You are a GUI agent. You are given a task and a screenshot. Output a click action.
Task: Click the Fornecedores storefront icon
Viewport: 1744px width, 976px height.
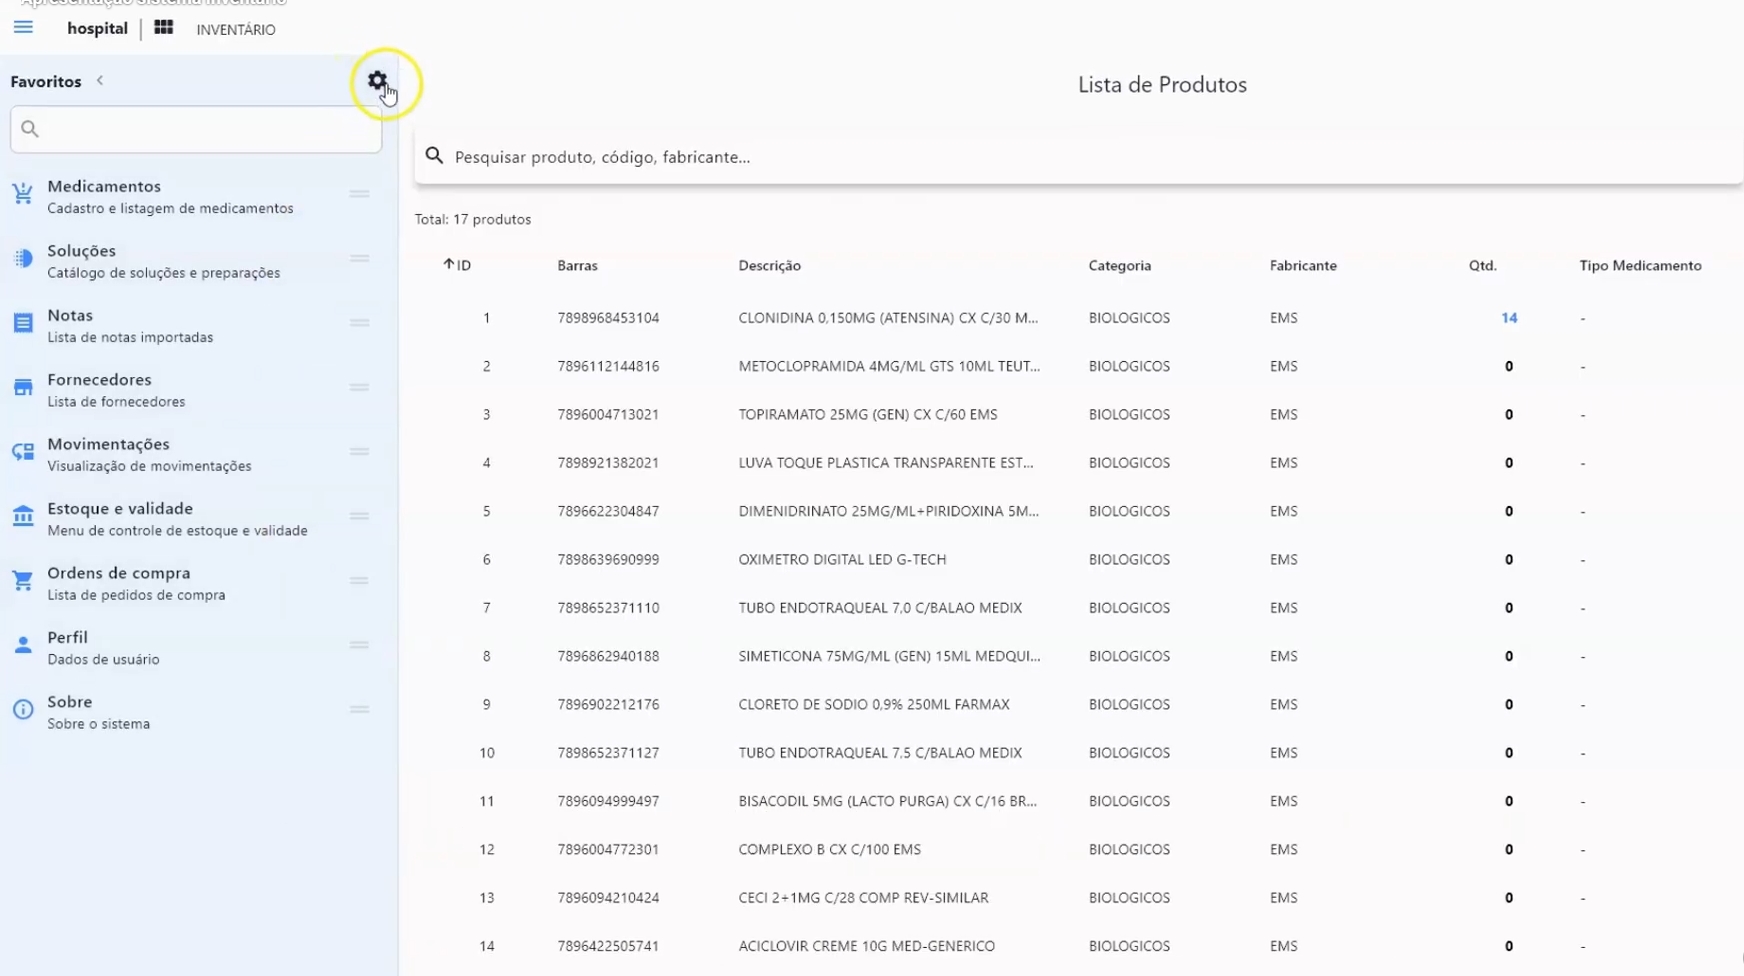point(22,387)
